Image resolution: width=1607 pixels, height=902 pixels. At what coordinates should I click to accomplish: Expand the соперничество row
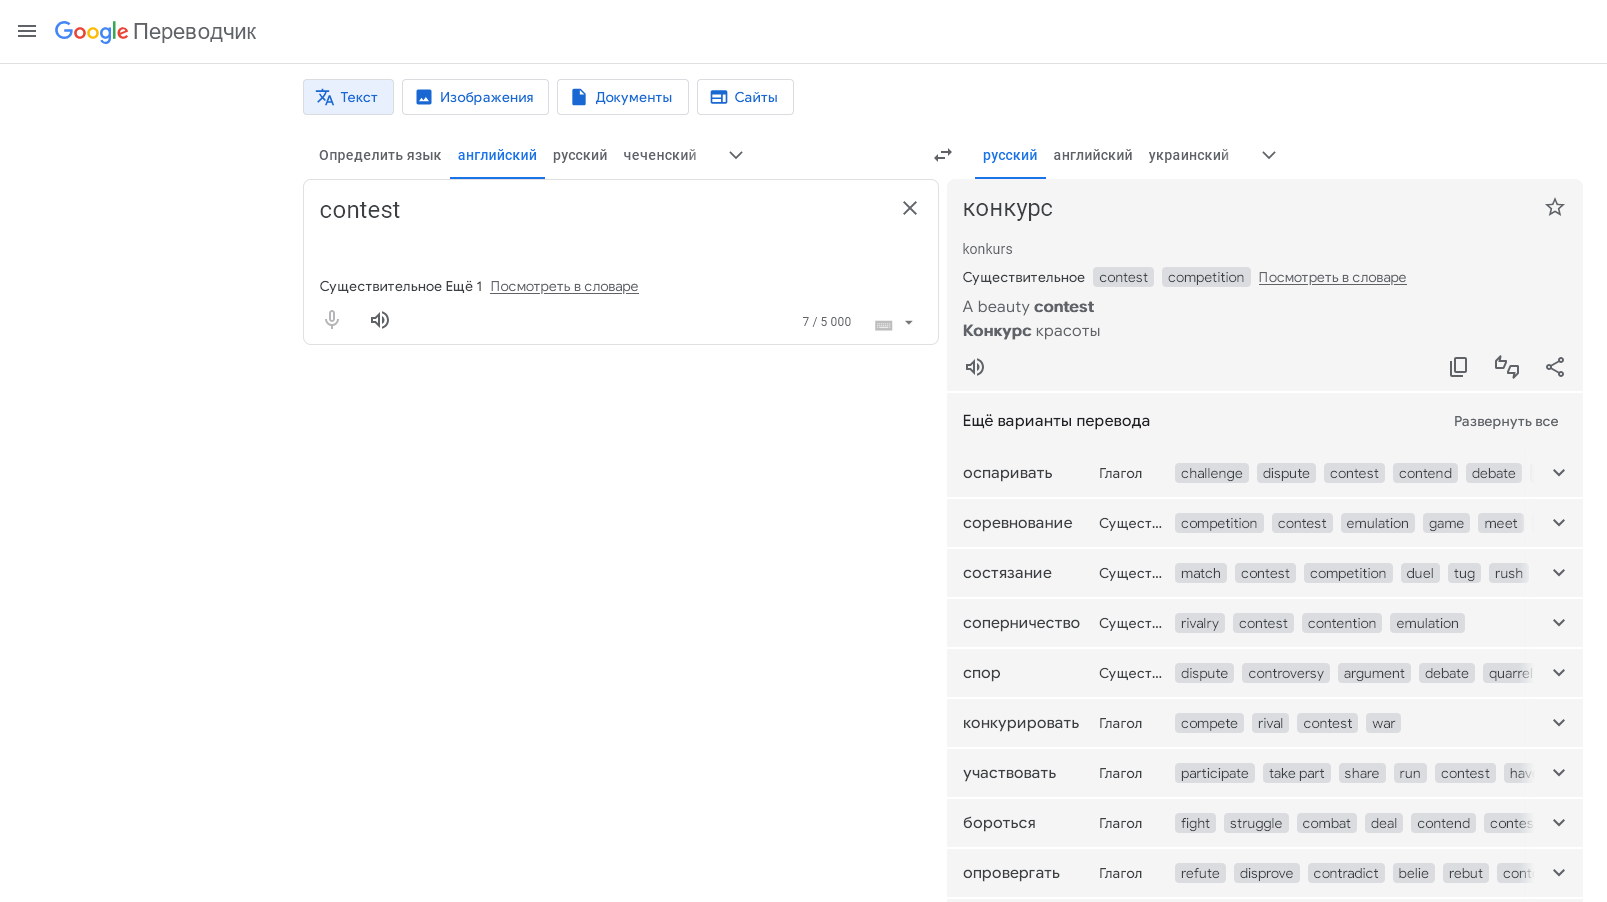[1559, 623]
